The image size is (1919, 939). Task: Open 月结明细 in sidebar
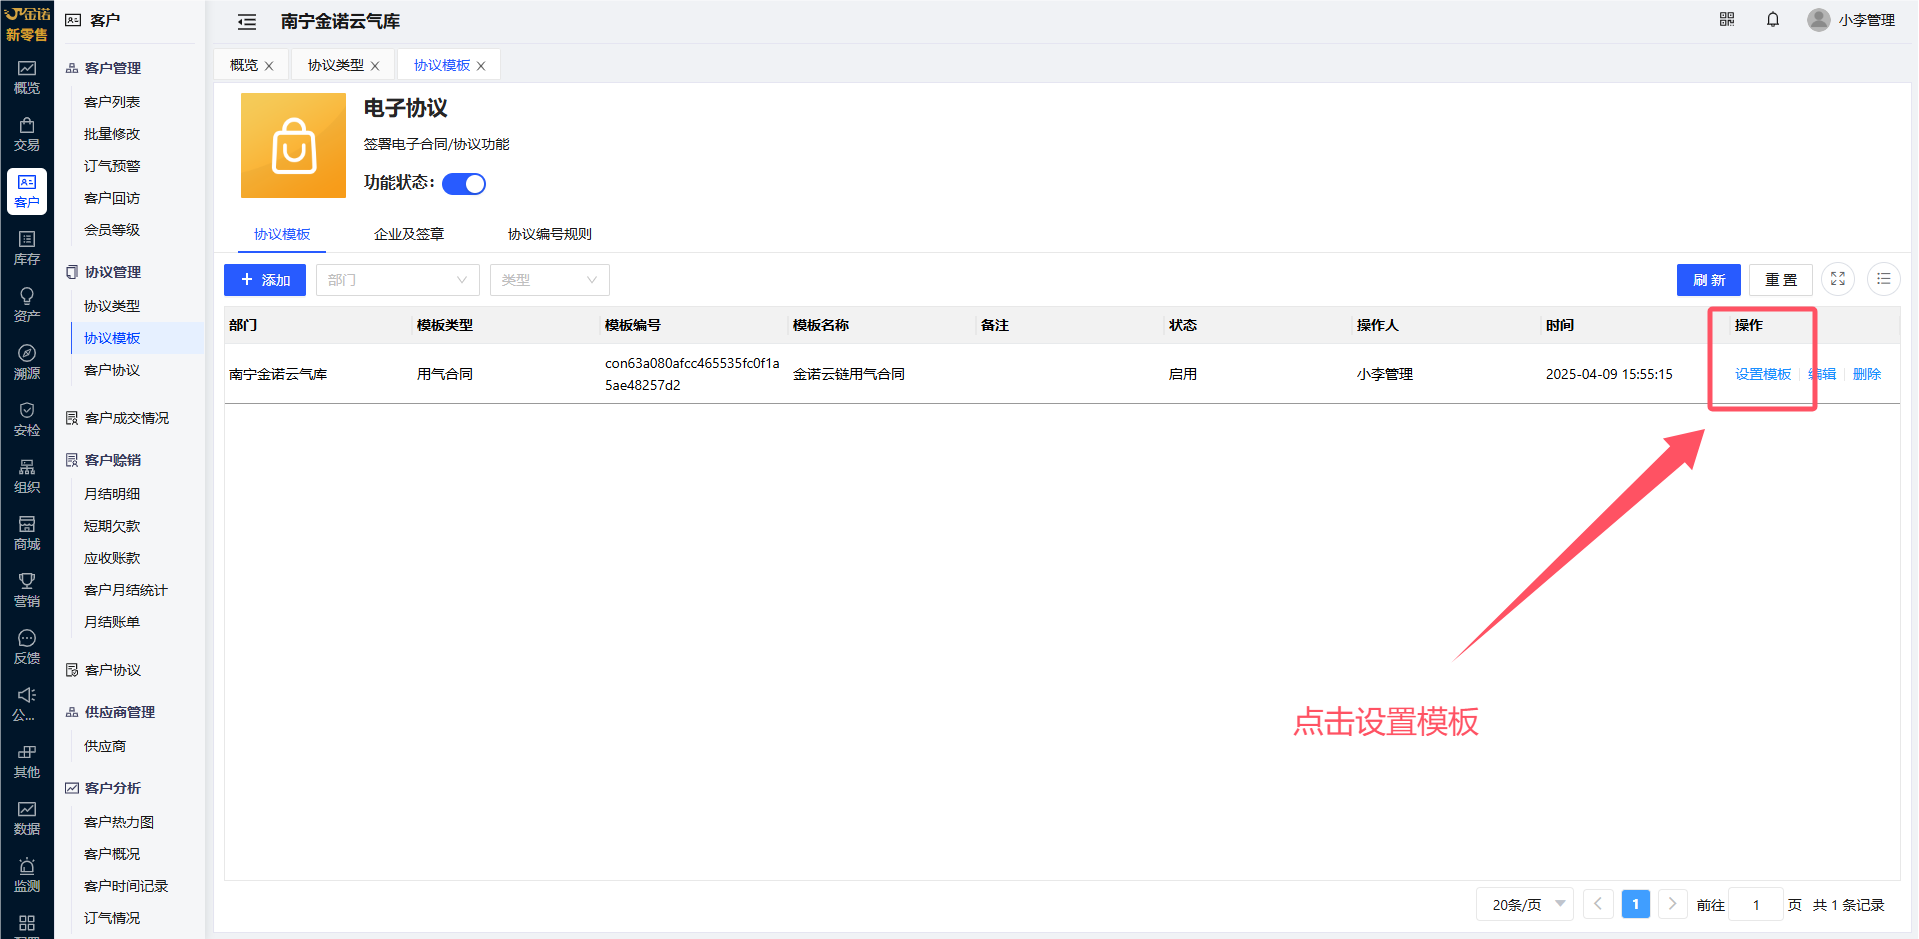click(112, 494)
